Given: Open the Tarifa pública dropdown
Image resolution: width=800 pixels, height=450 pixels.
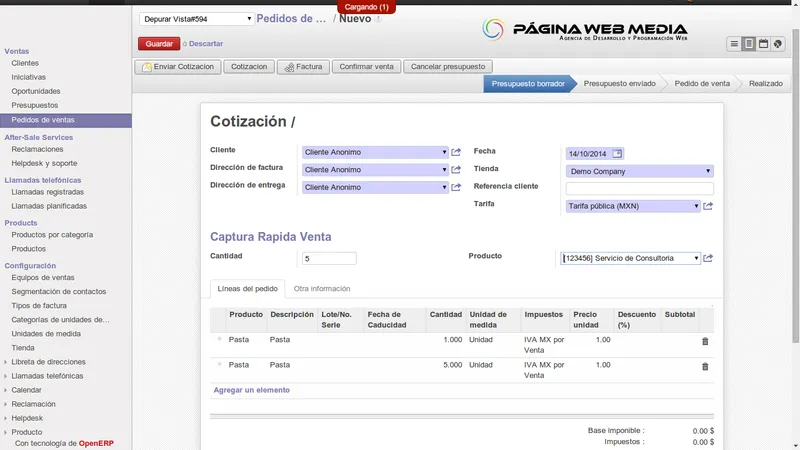Looking at the screenshot, I should coord(633,206).
